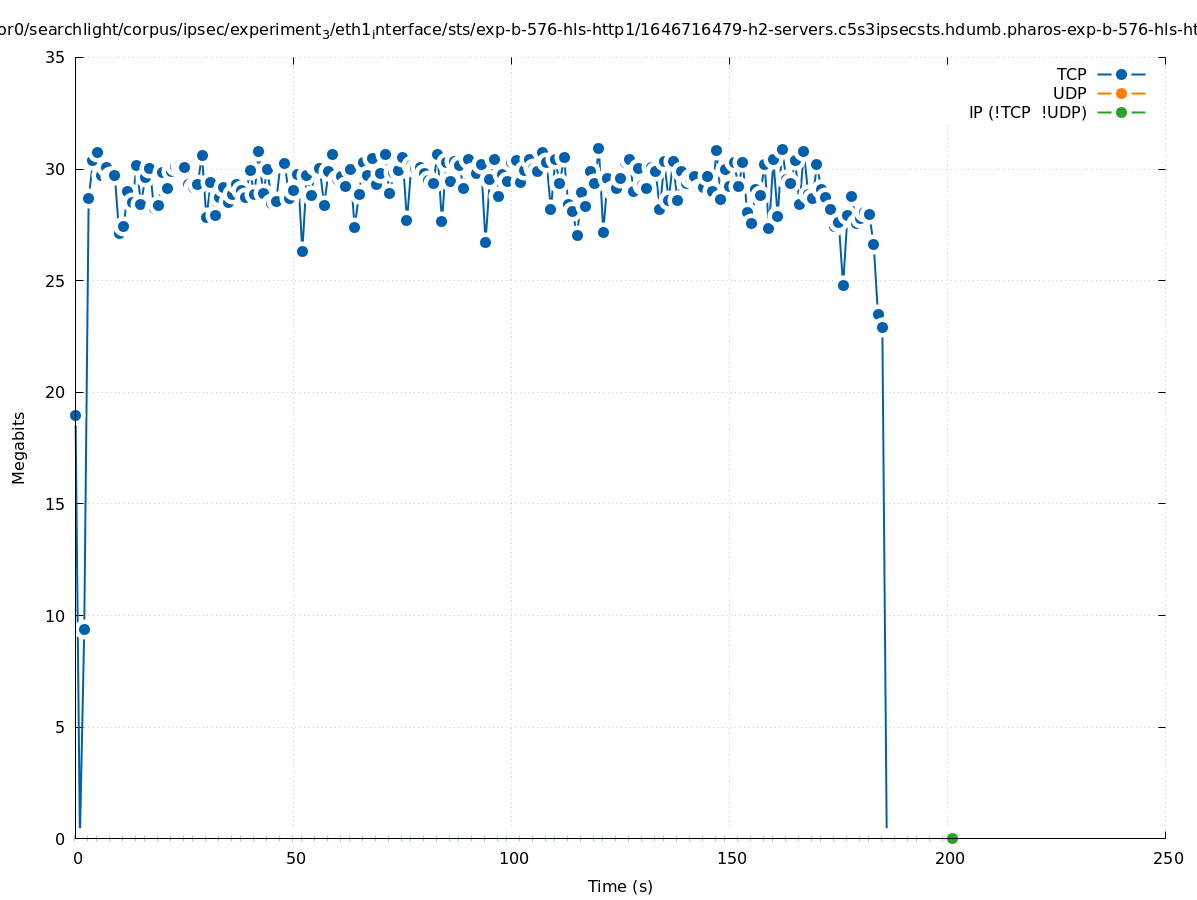Click the chart title file path text
The width and height of the screenshot is (1197, 900).
tap(598, 31)
